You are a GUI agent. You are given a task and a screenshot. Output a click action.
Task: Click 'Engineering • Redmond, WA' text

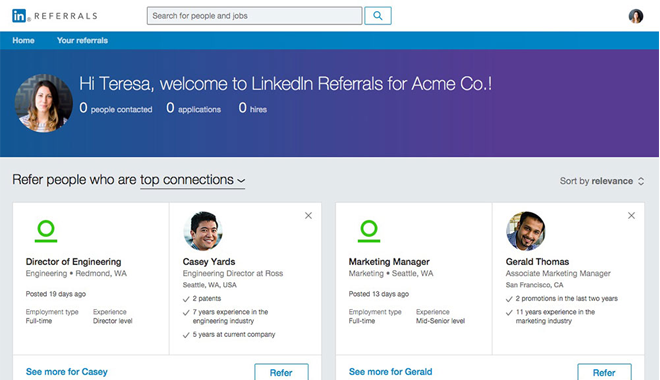[x=76, y=274]
